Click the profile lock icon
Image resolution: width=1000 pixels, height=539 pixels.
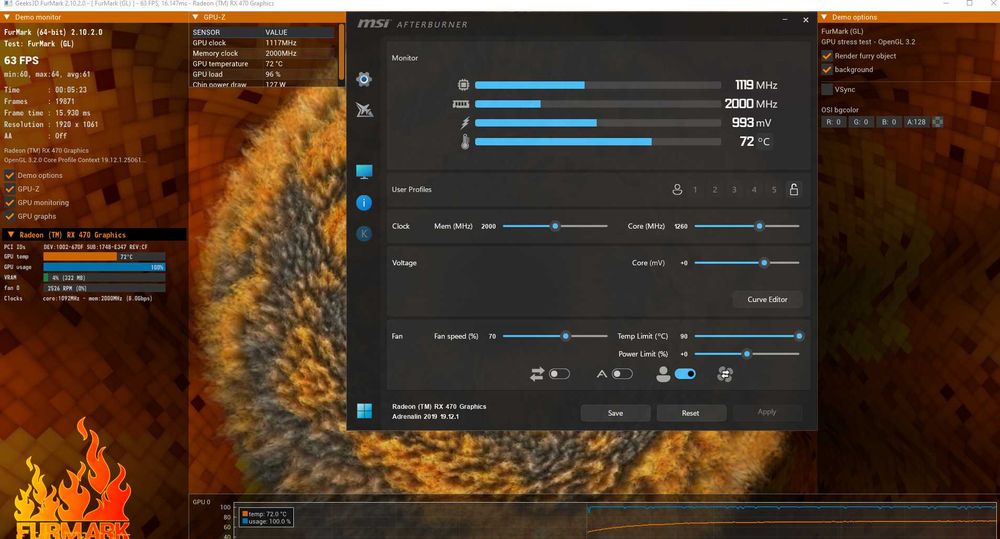tap(794, 189)
